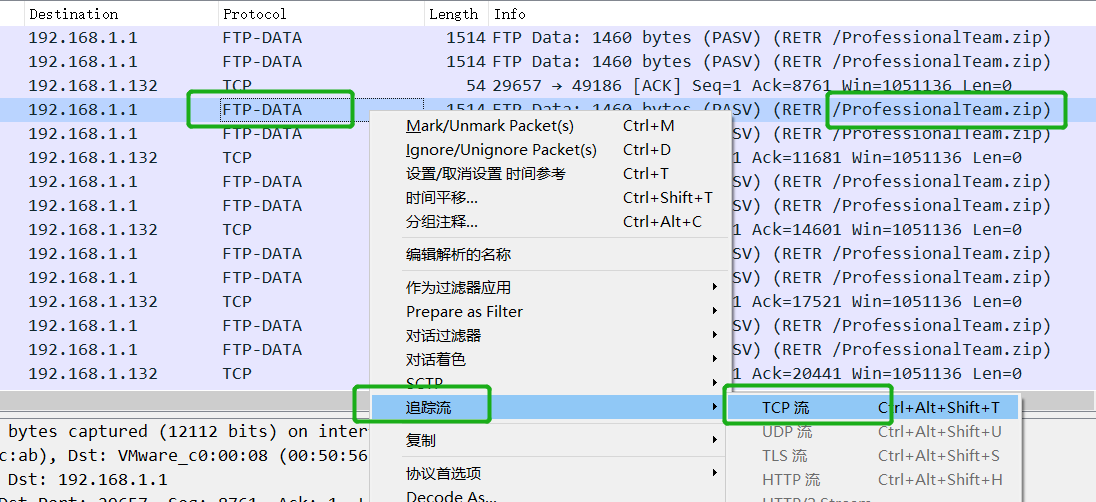Viewport: 1096px width, 502px height.
Task: Click Destination 192.168.1.1 in the highlighted row
Action: tap(82, 110)
